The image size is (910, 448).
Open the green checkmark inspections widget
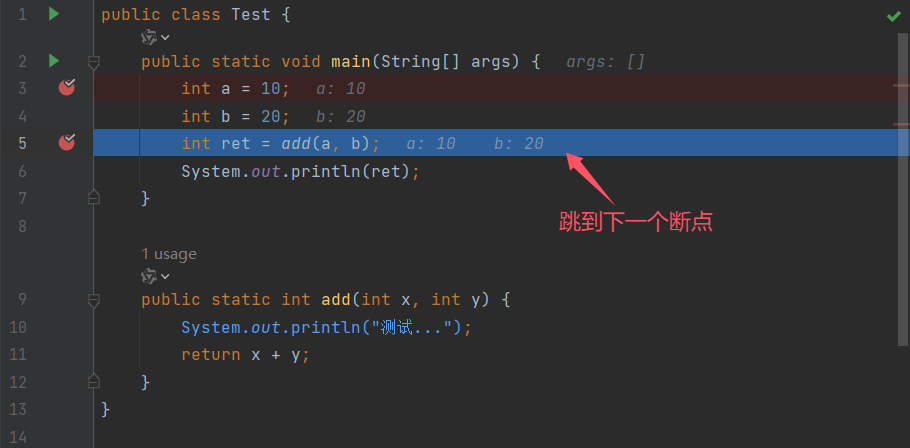(894, 16)
